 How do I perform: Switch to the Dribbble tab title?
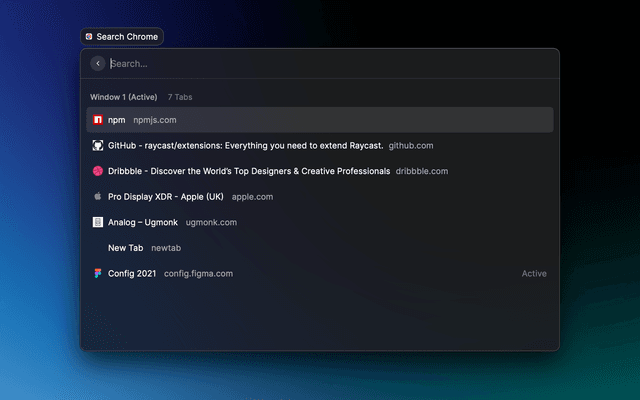click(248, 171)
